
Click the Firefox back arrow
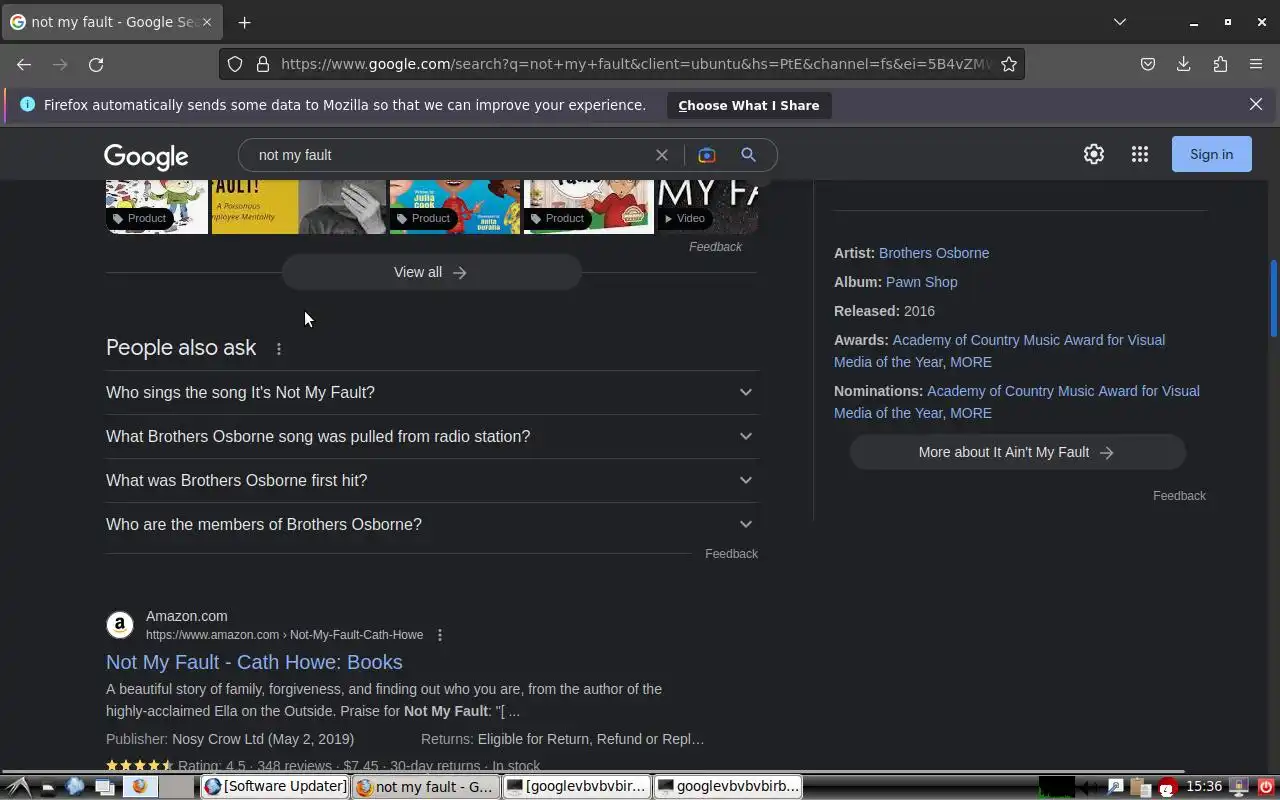click(24, 64)
